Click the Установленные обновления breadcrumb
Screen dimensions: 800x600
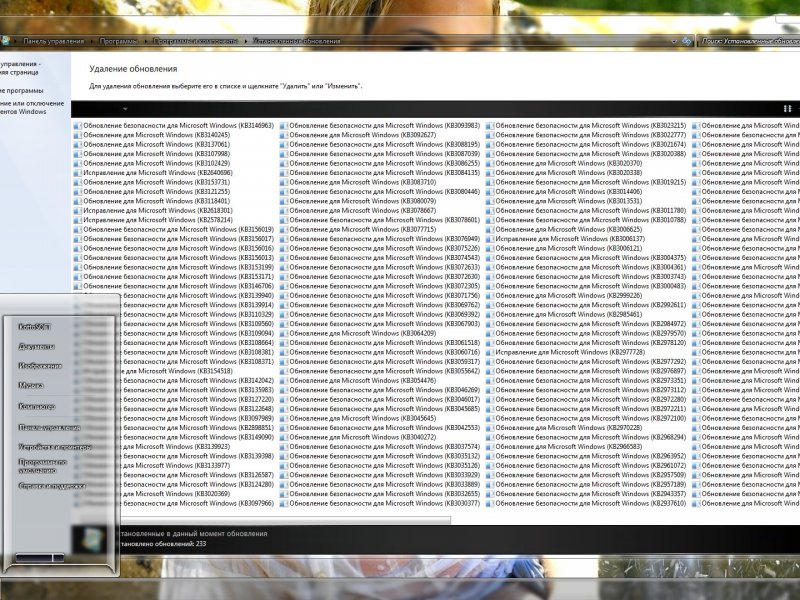(x=296, y=41)
